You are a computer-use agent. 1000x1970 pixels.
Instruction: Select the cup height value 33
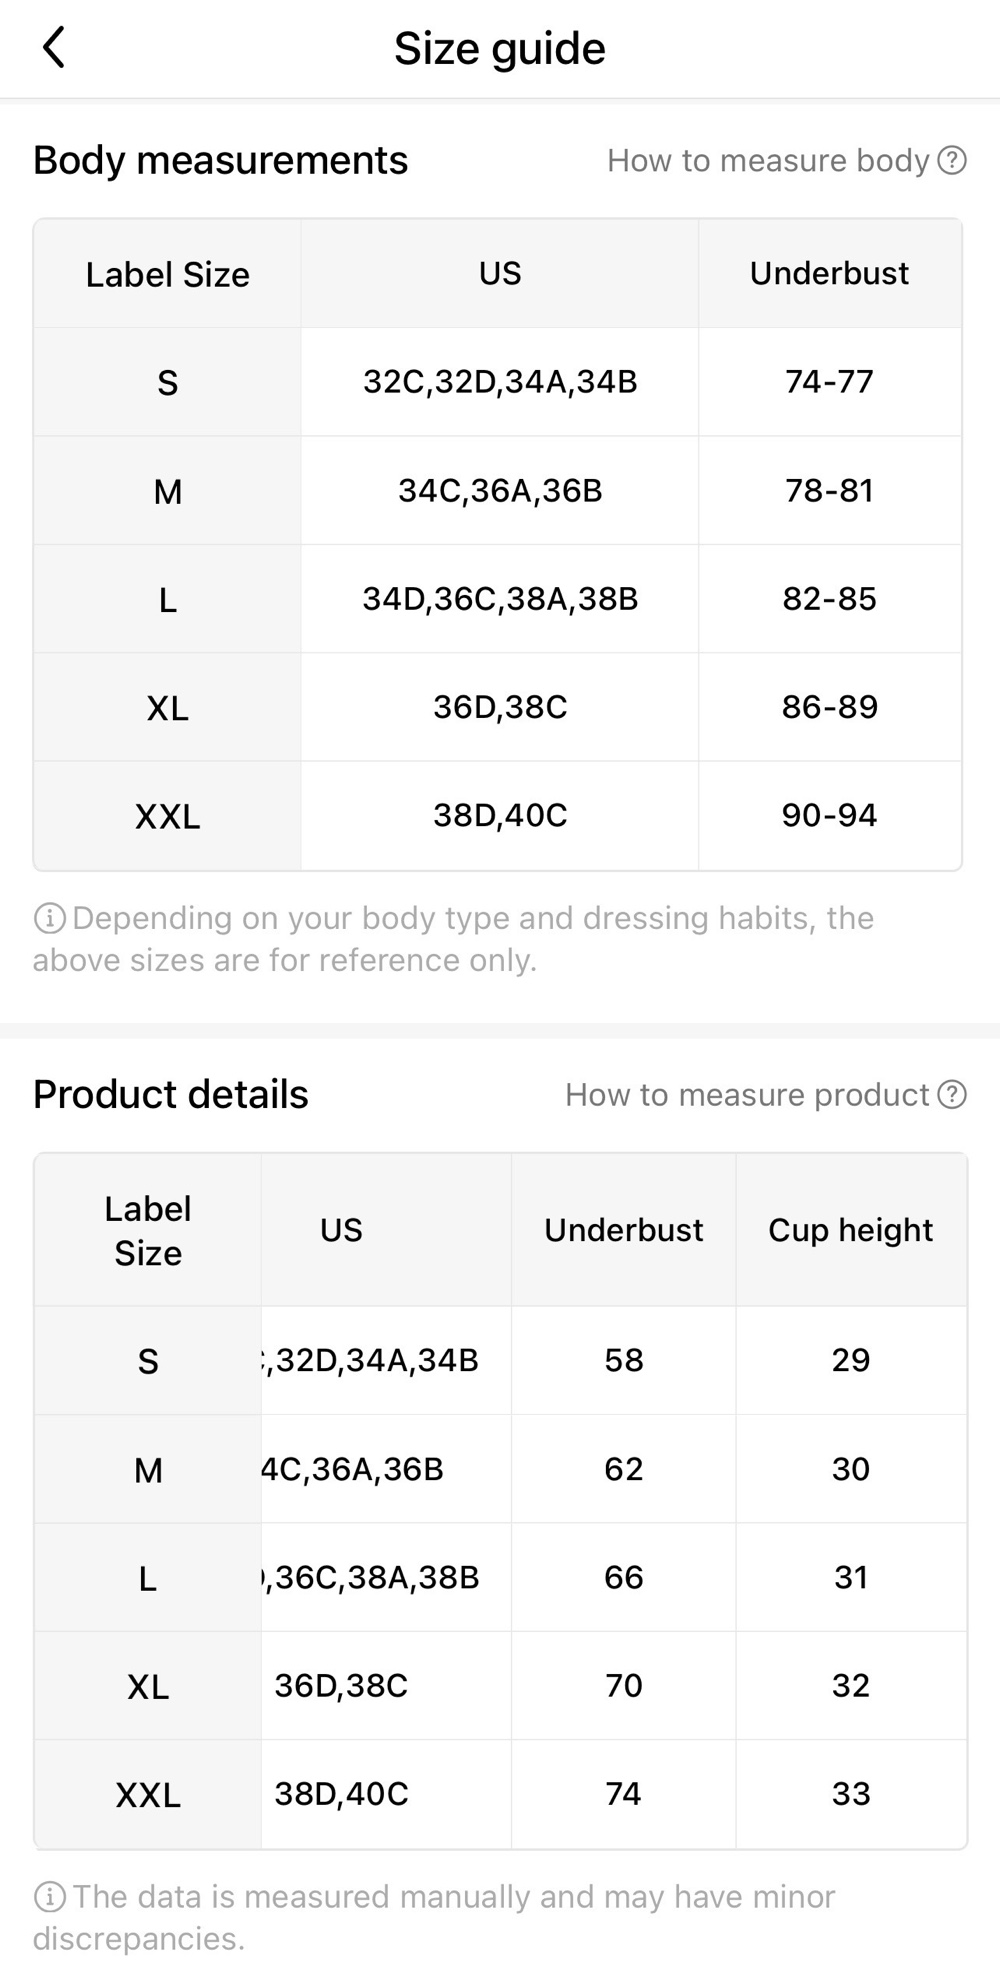point(850,1794)
